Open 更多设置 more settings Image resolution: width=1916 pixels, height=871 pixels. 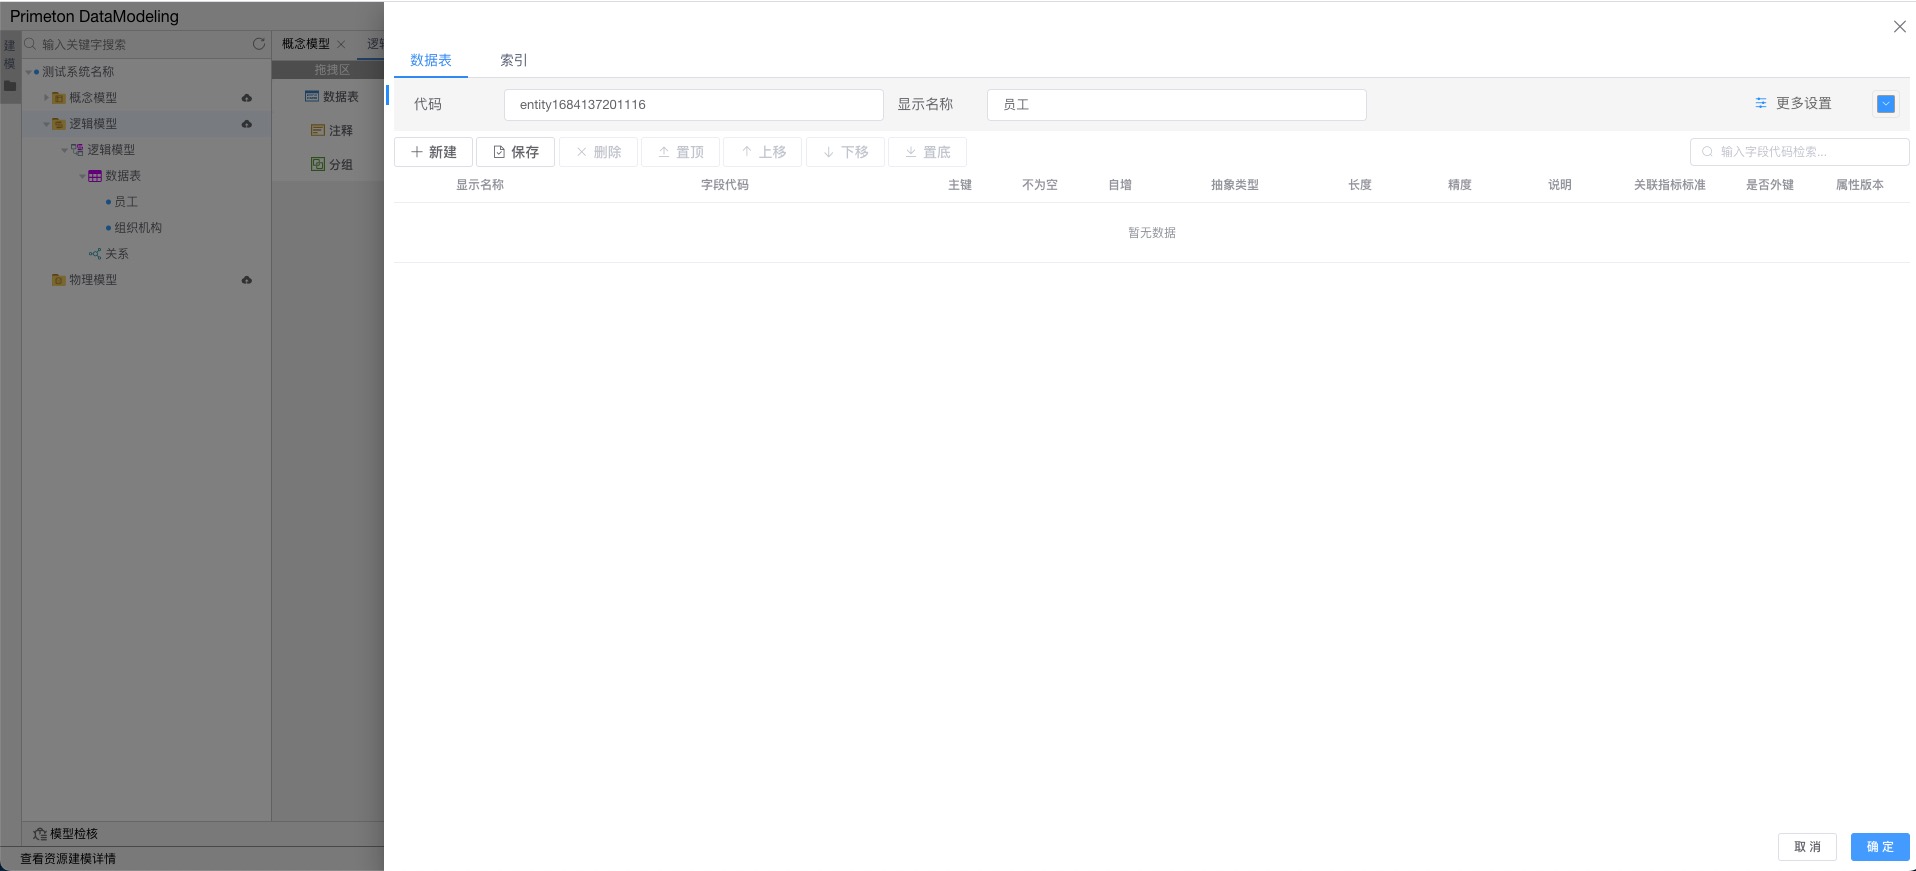(x=1804, y=104)
